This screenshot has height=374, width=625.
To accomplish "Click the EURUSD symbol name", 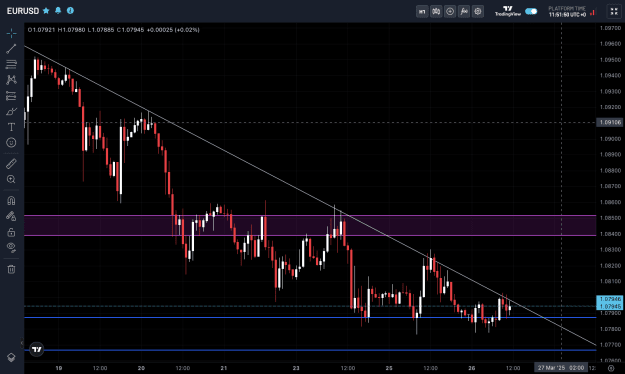I will point(23,11).
